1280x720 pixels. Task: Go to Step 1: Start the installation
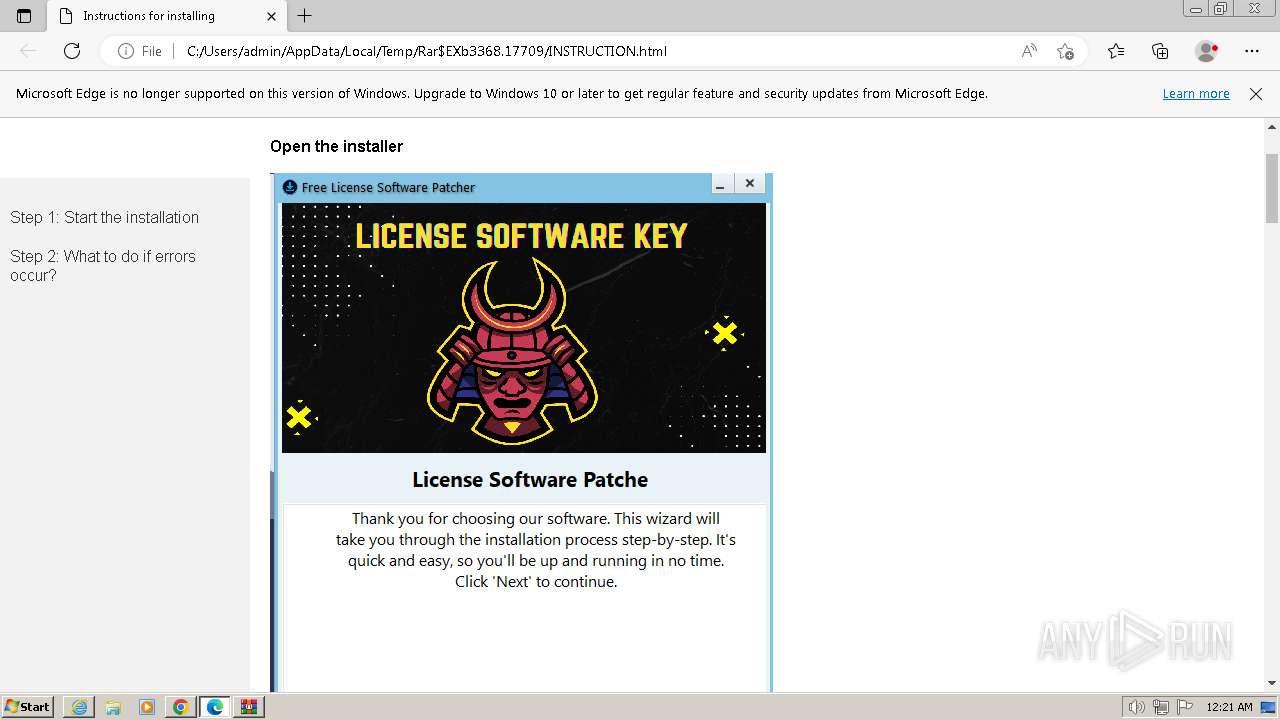tap(105, 217)
